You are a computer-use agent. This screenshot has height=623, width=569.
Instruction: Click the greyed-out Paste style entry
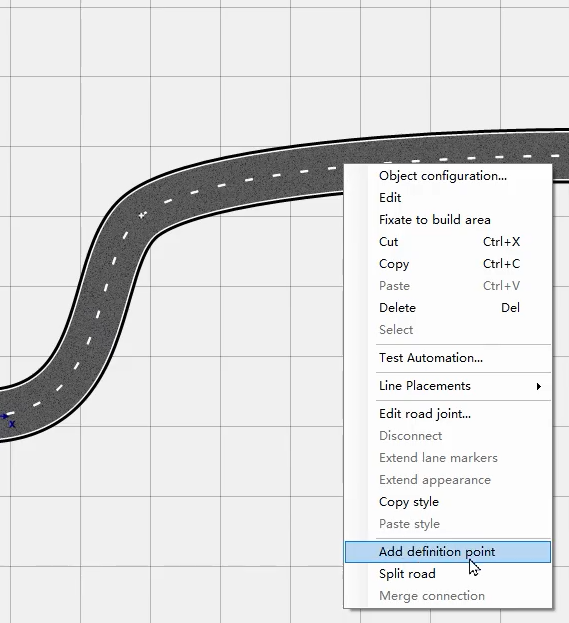(x=448, y=524)
